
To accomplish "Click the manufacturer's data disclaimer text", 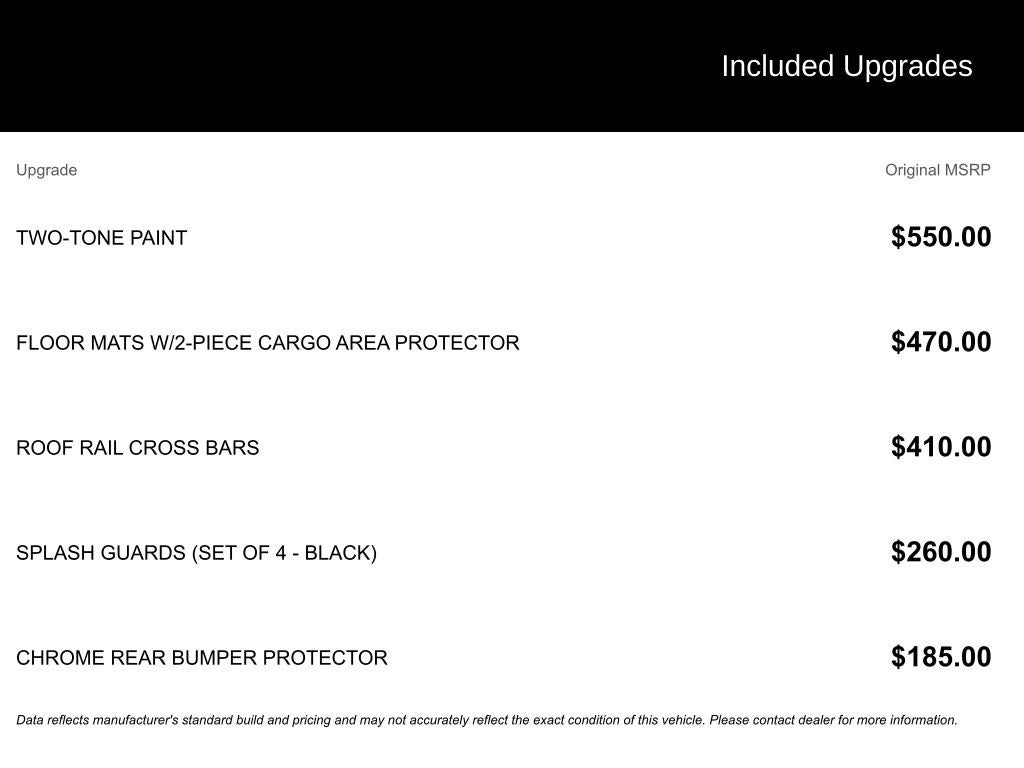I will pyautogui.click(x=487, y=720).
